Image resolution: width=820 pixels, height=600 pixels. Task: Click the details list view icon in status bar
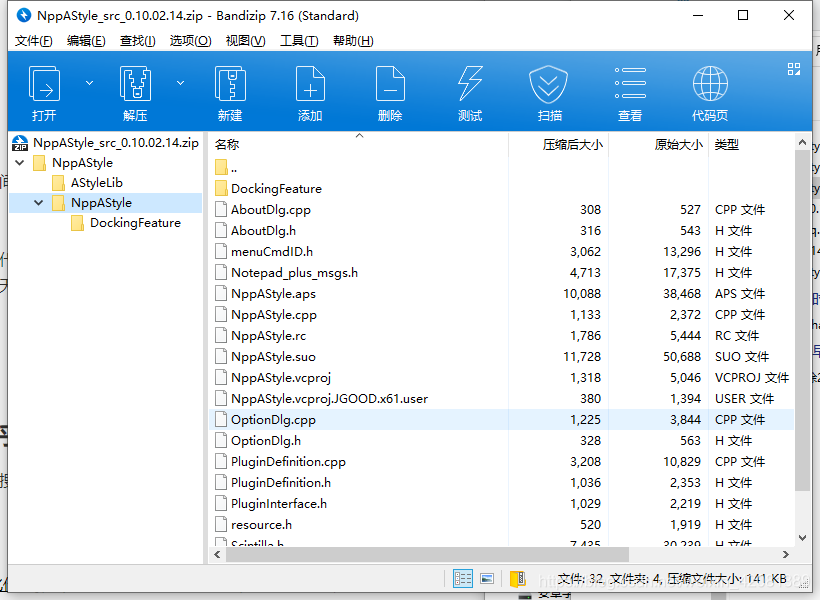(463, 578)
